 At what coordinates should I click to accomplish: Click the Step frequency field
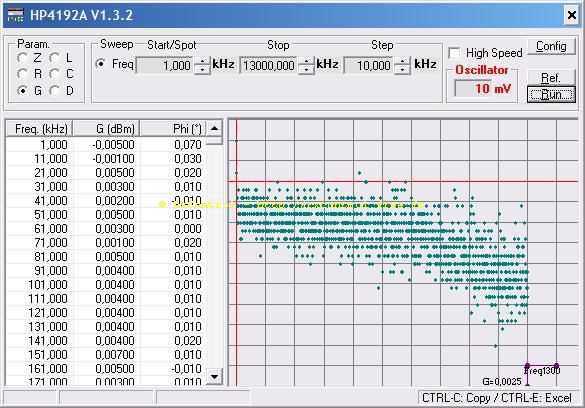(369, 66)
